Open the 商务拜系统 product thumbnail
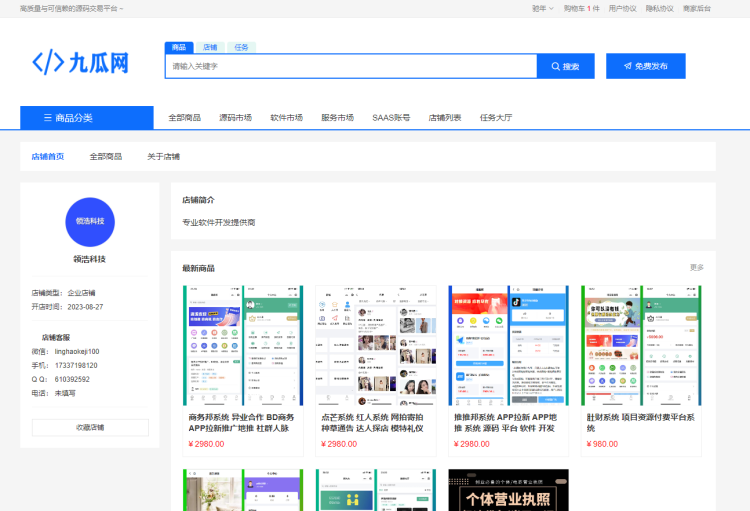Screen dimensions: 750x511 (242, 345)
